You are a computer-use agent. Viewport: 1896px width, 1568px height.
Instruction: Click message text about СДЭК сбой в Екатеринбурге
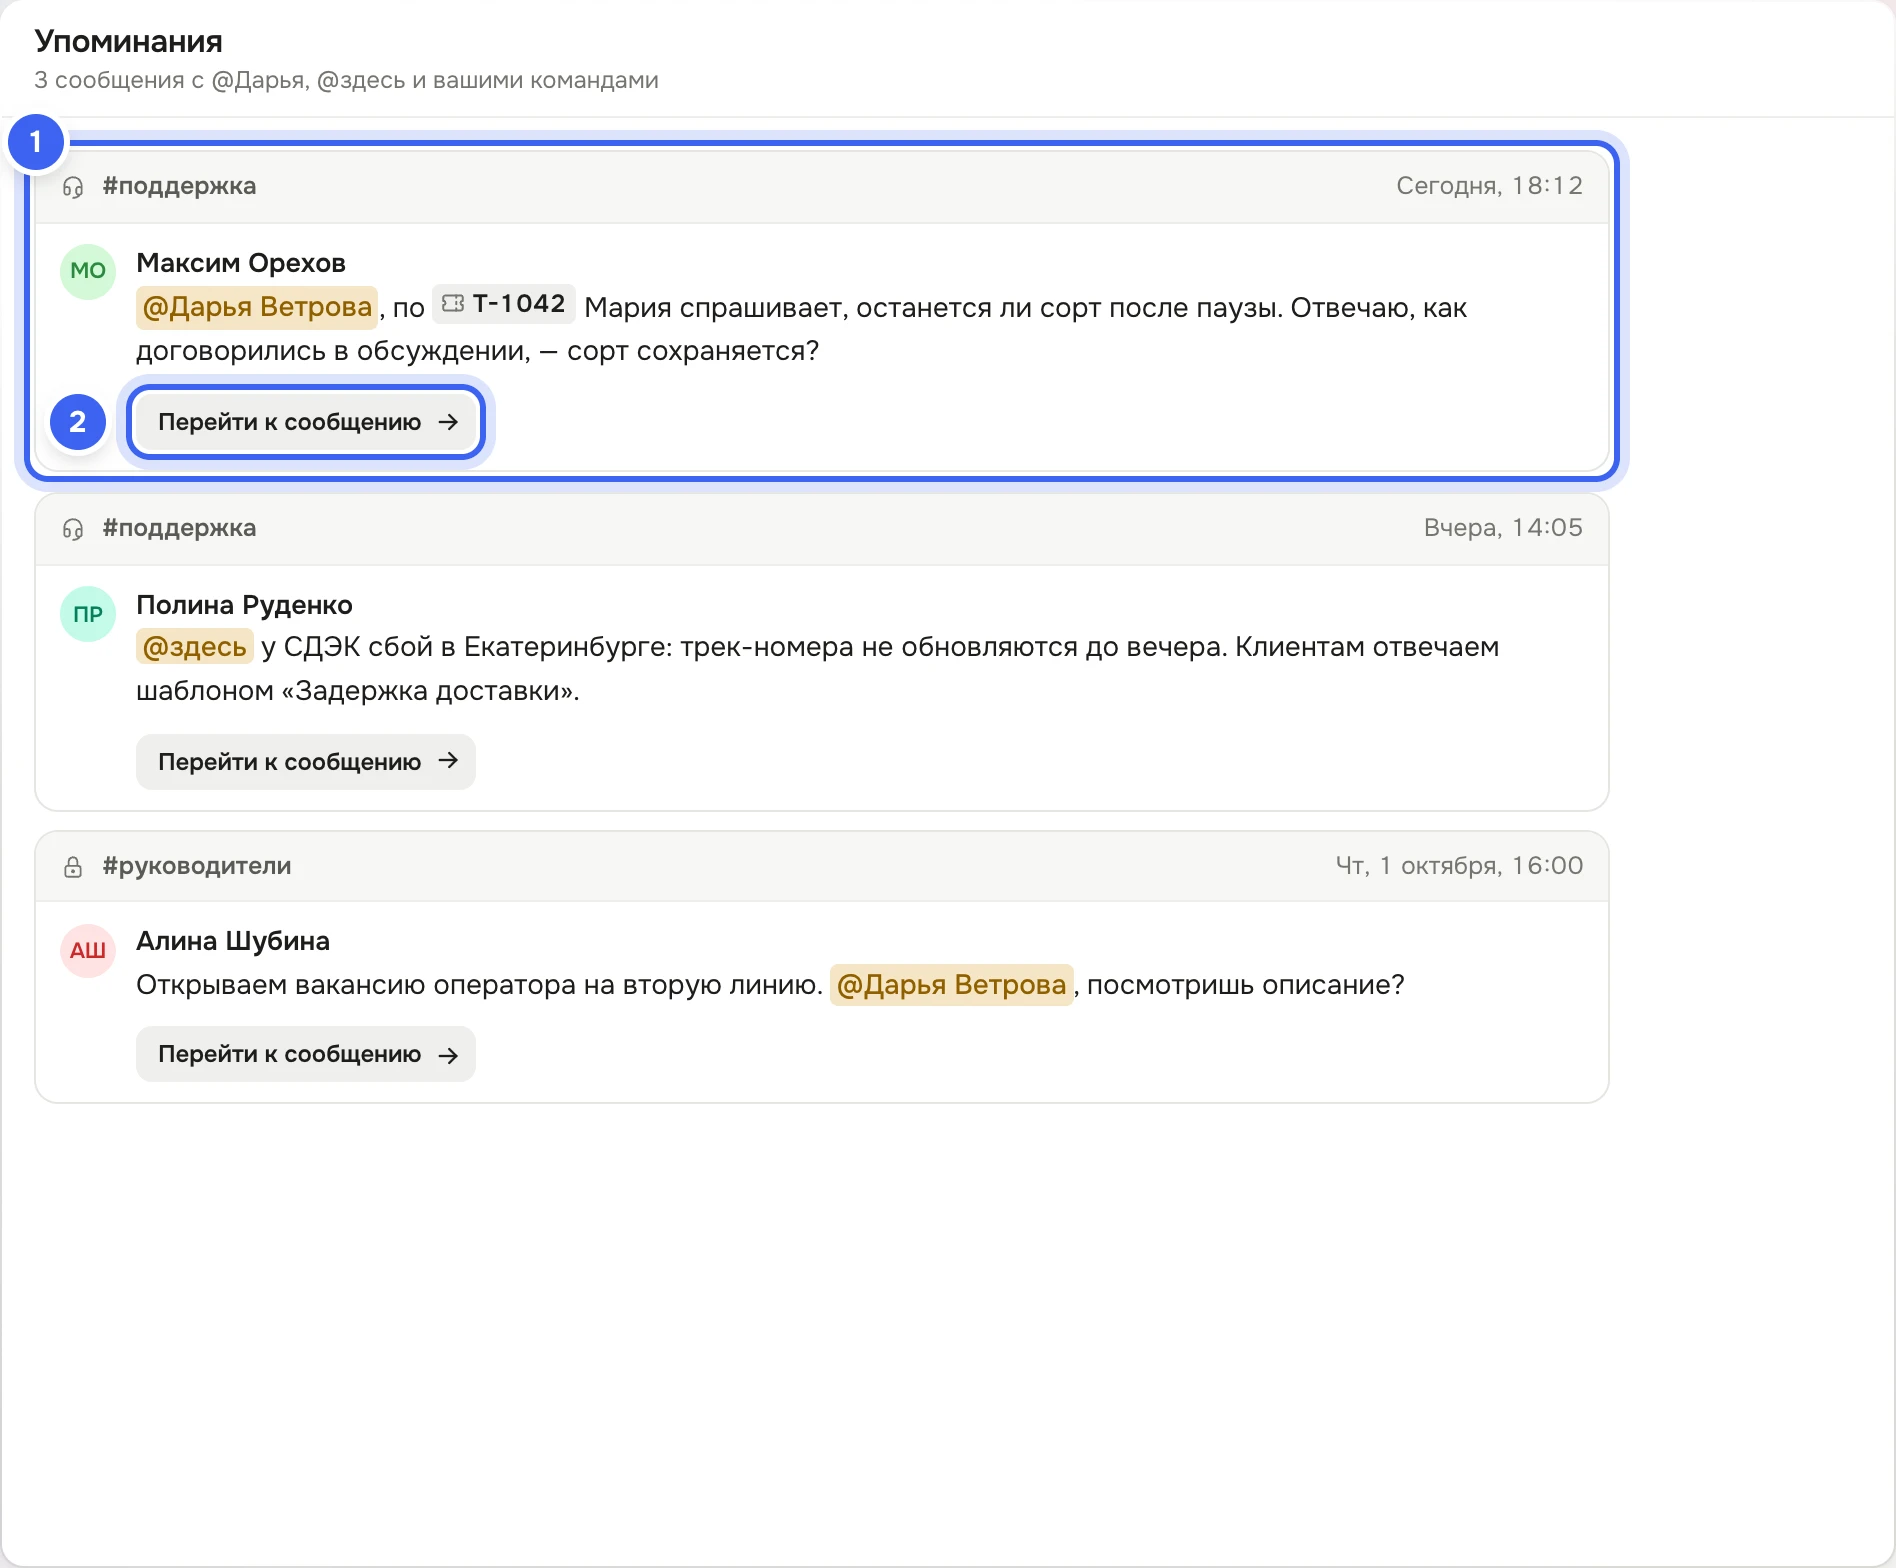[818, 669]
